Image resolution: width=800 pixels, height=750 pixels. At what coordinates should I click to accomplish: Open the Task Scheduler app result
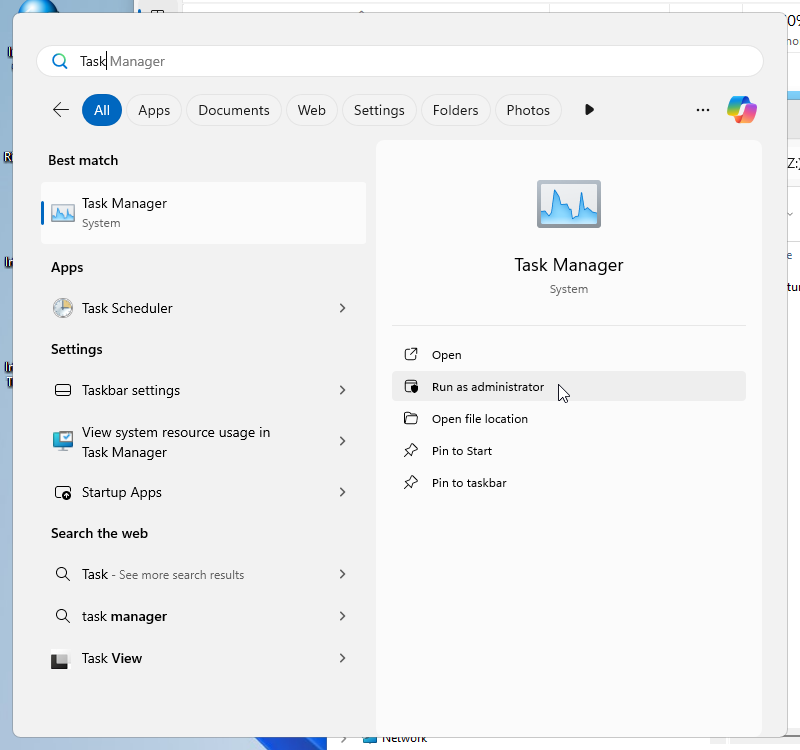point(202,308)
